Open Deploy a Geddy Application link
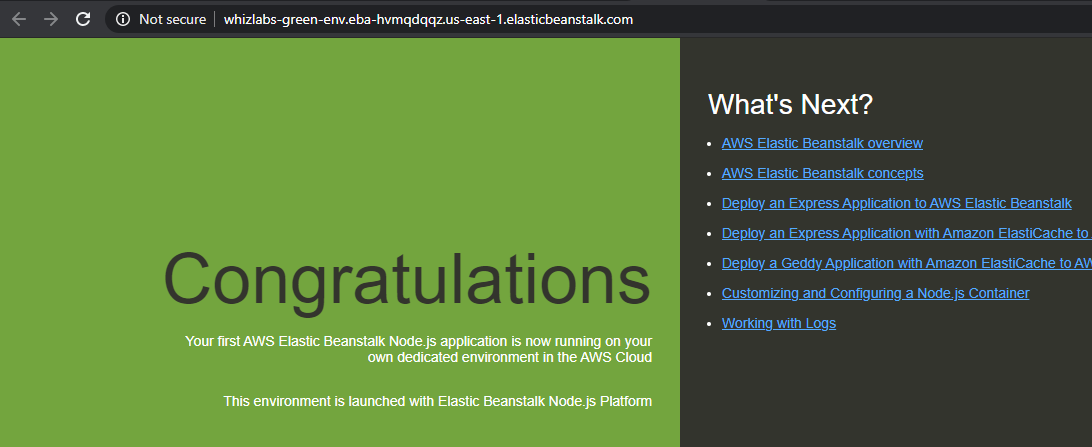1092x447 pixels. click(907, 263)
